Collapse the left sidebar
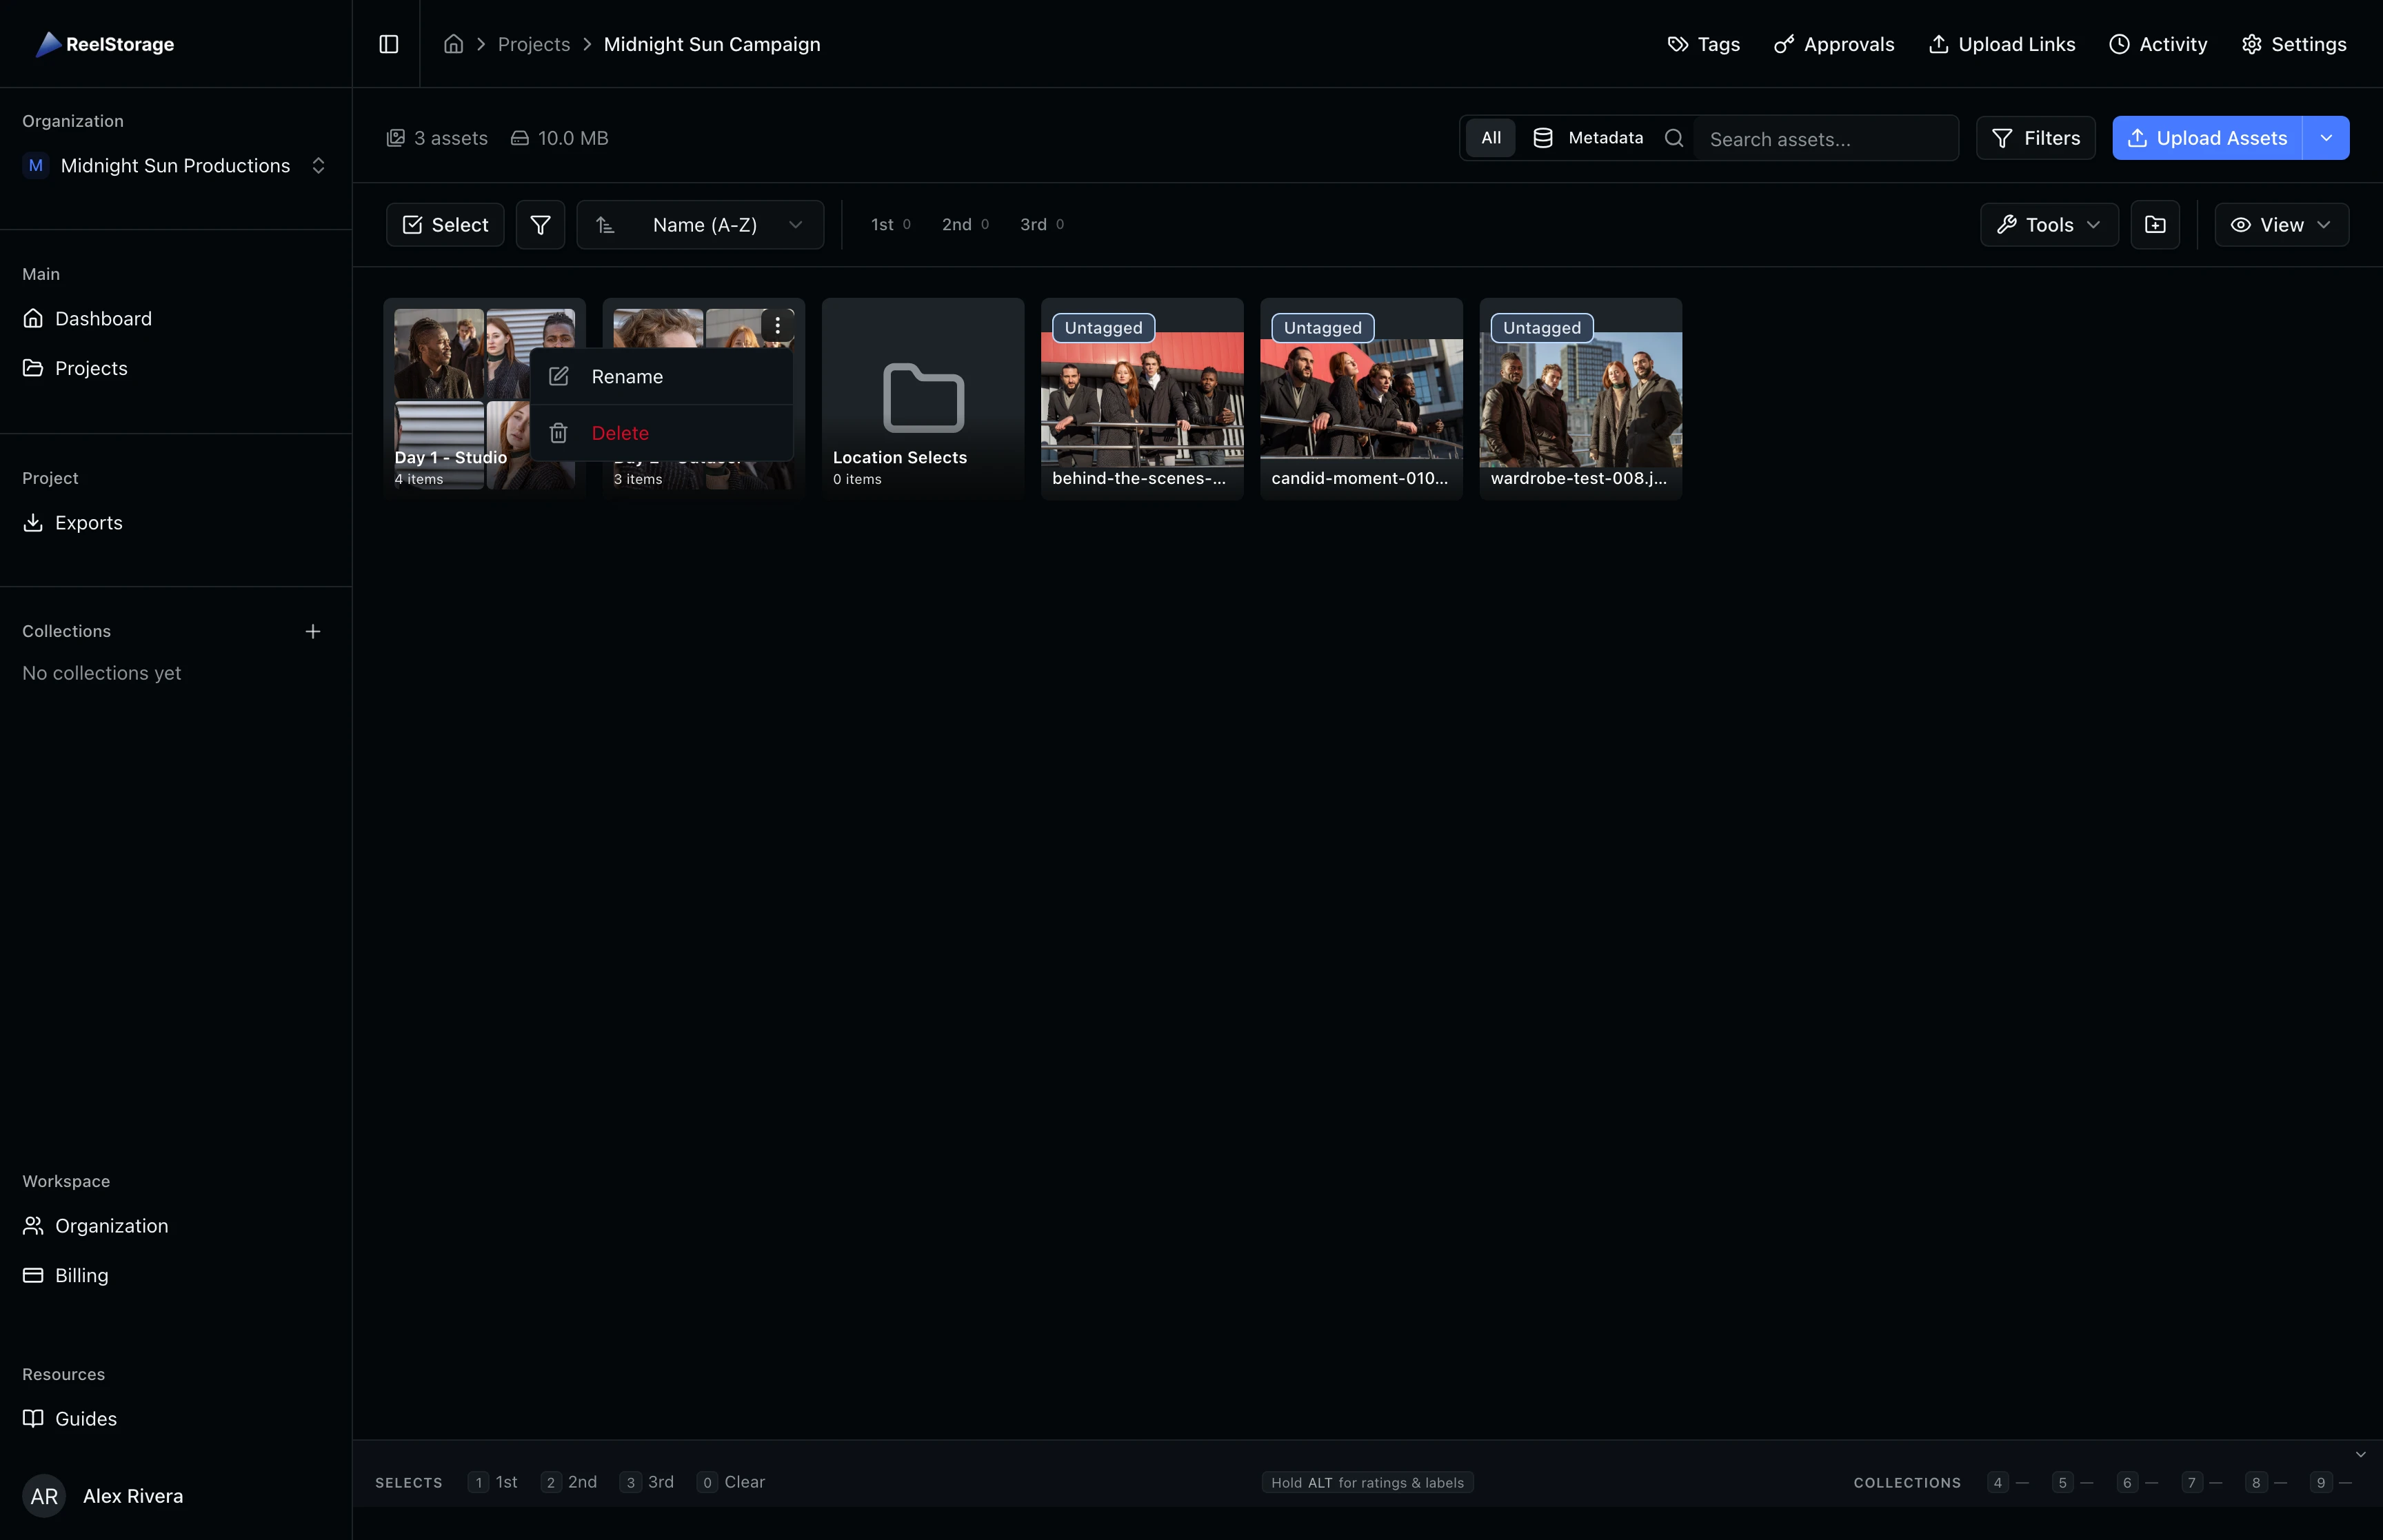Image resolution: width=2383 pixels, height=1540 pixels. click(x=389, y=44)
